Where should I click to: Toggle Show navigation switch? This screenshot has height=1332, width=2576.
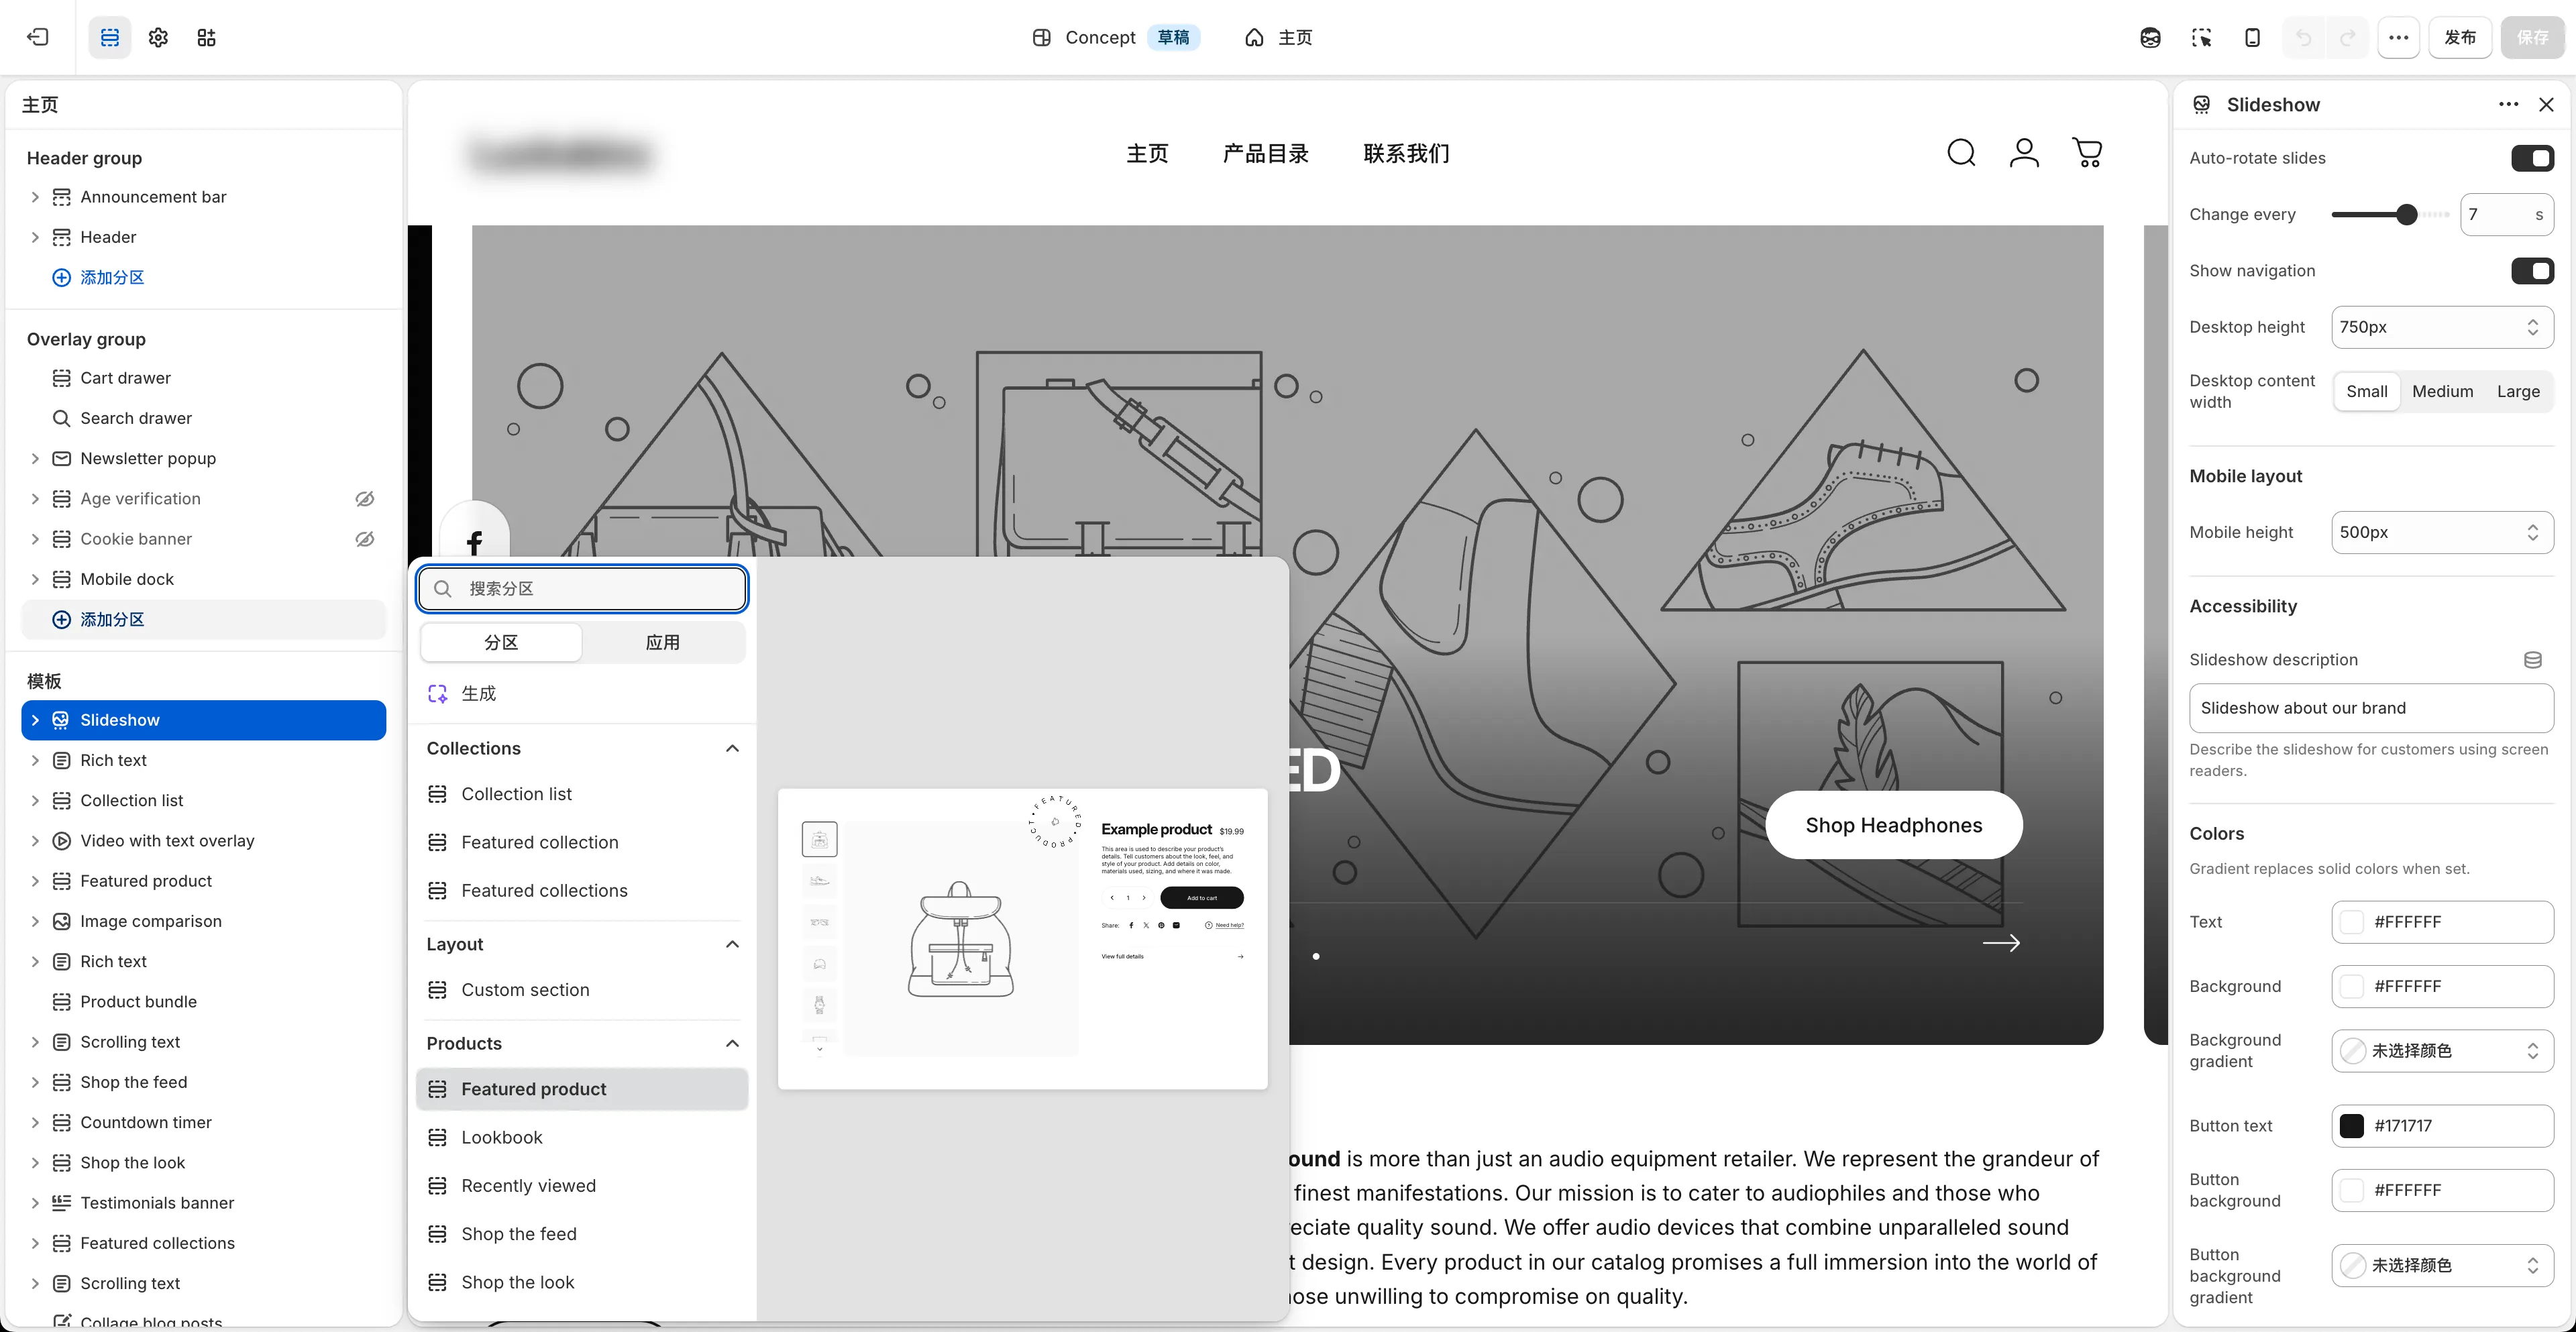2532,271
